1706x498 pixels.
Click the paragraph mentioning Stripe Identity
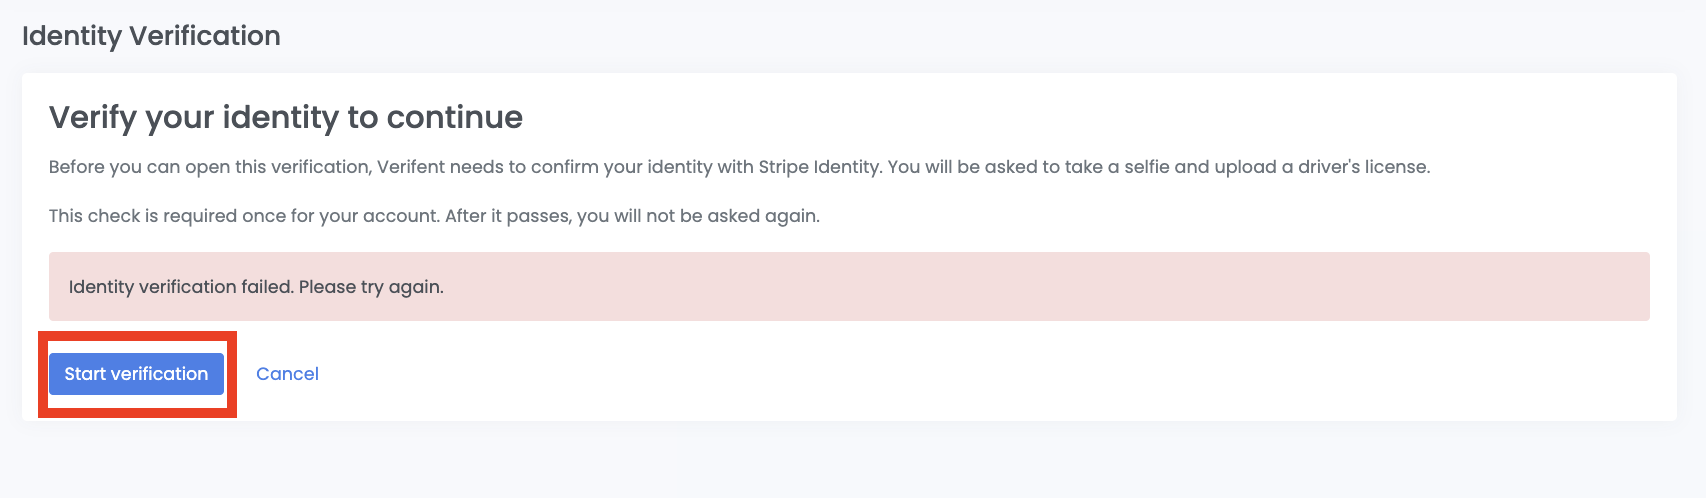point(740,167)
